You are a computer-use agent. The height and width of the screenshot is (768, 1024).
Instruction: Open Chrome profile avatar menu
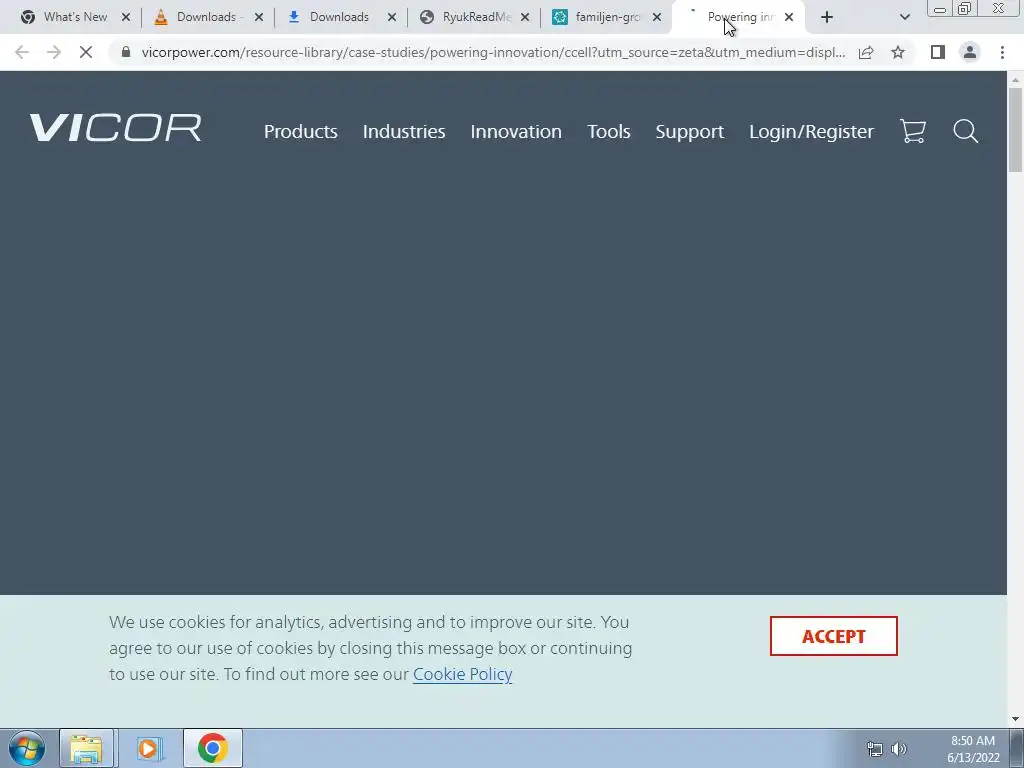click(x=970, y=52)
